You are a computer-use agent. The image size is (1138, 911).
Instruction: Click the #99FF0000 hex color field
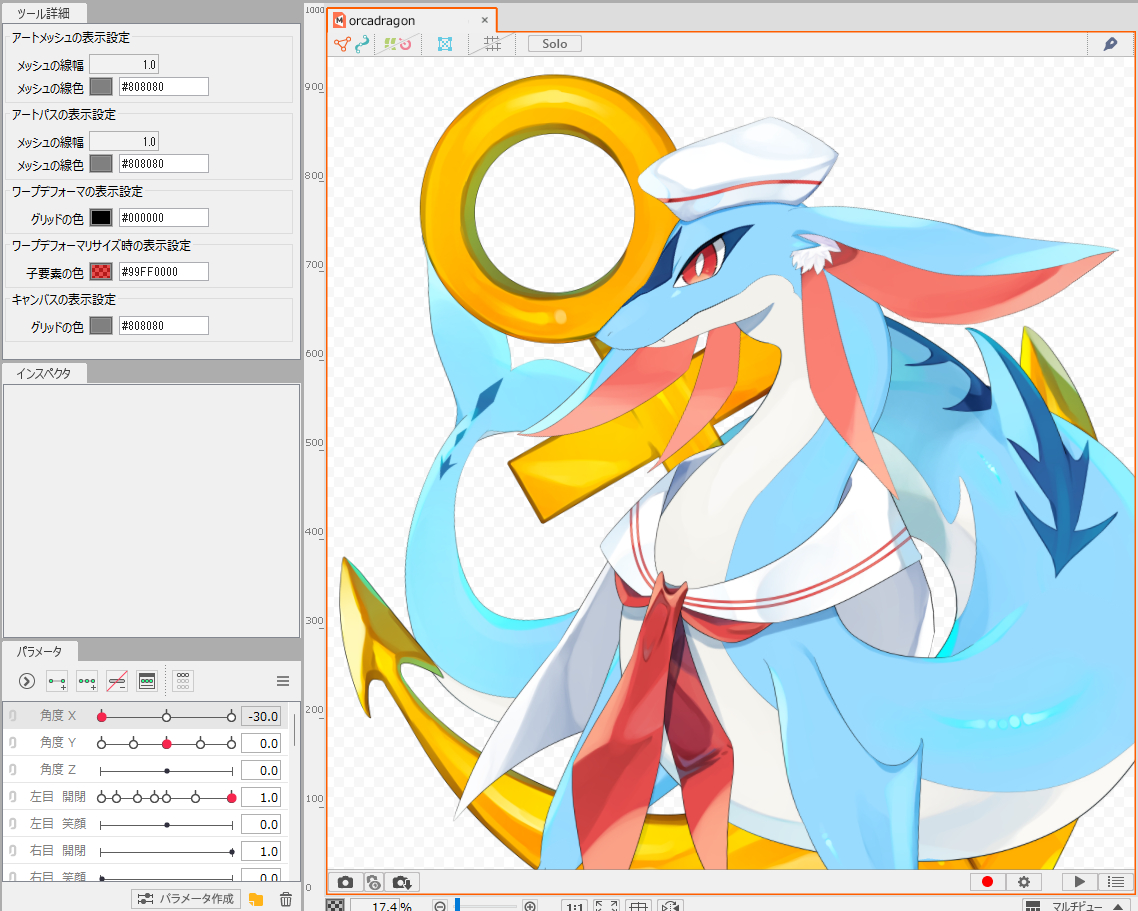click(163, 272)
